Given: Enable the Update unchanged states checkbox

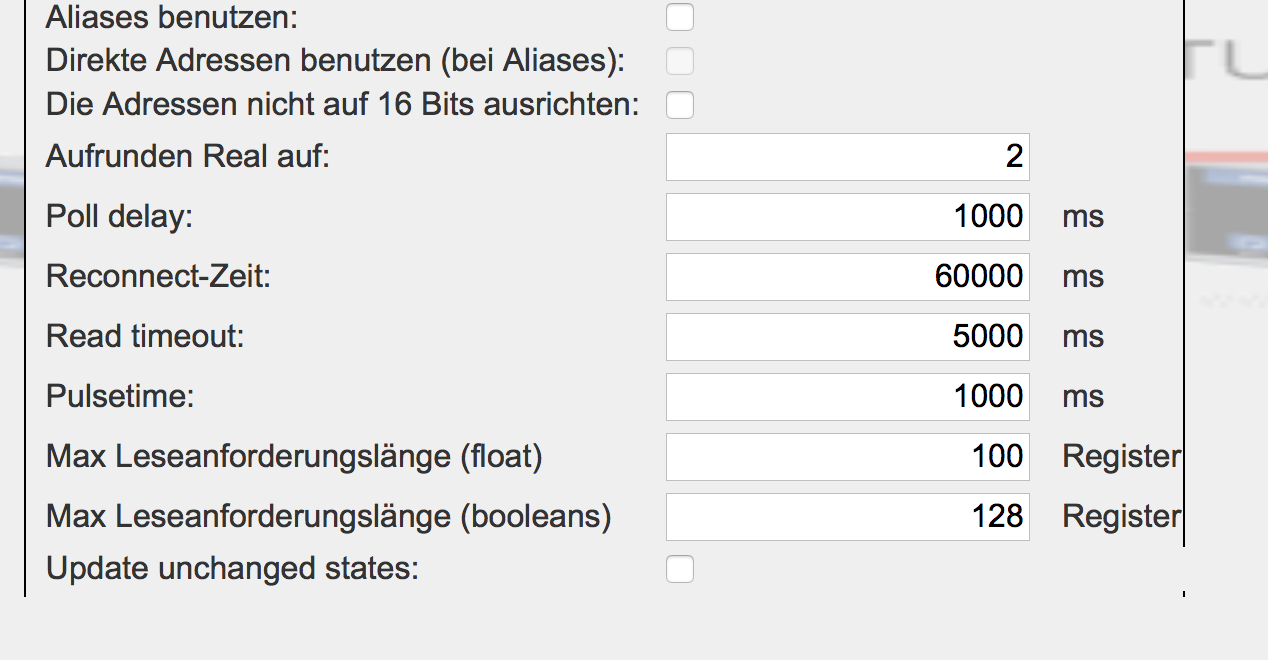Looking at the screenshot, I should coord(680,569).
